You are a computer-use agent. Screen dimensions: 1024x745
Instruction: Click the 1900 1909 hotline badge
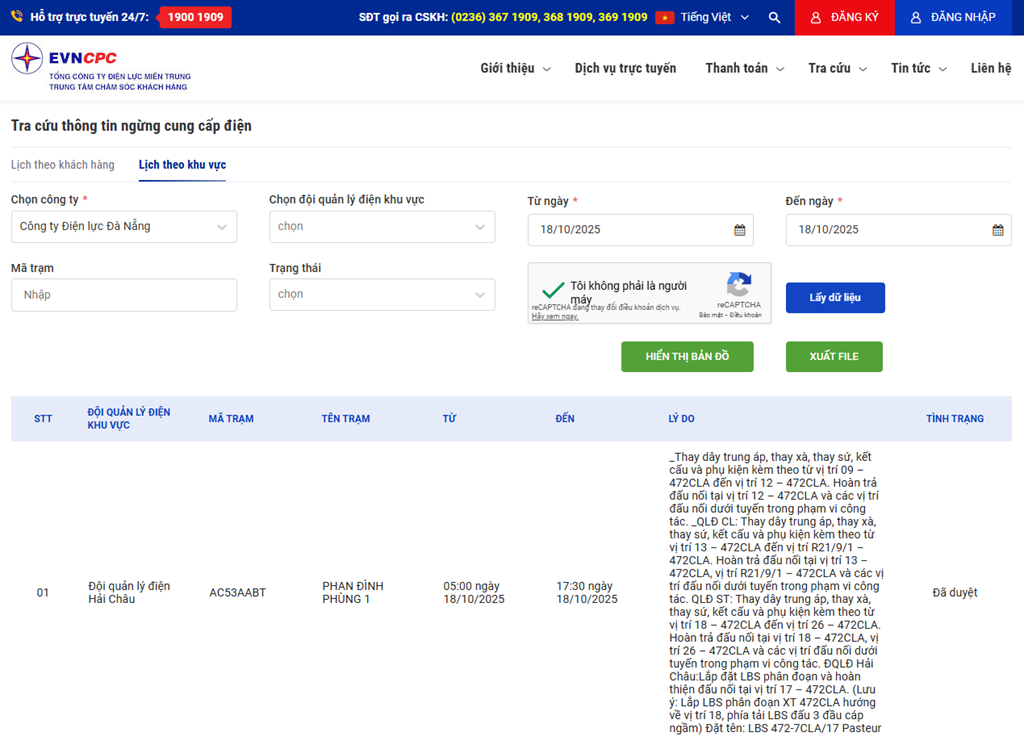[195, 17]
